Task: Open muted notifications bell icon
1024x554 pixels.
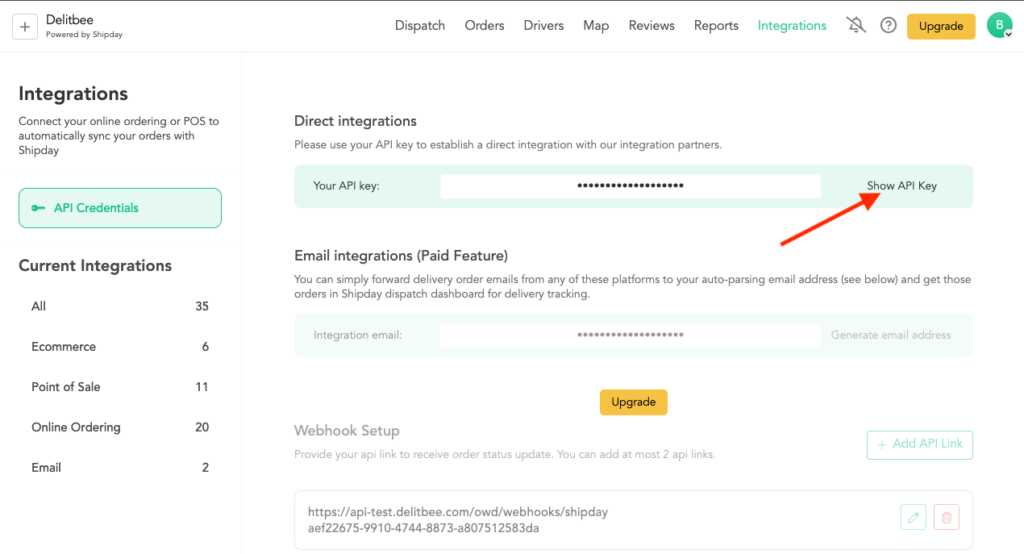Action: (856, 25)
